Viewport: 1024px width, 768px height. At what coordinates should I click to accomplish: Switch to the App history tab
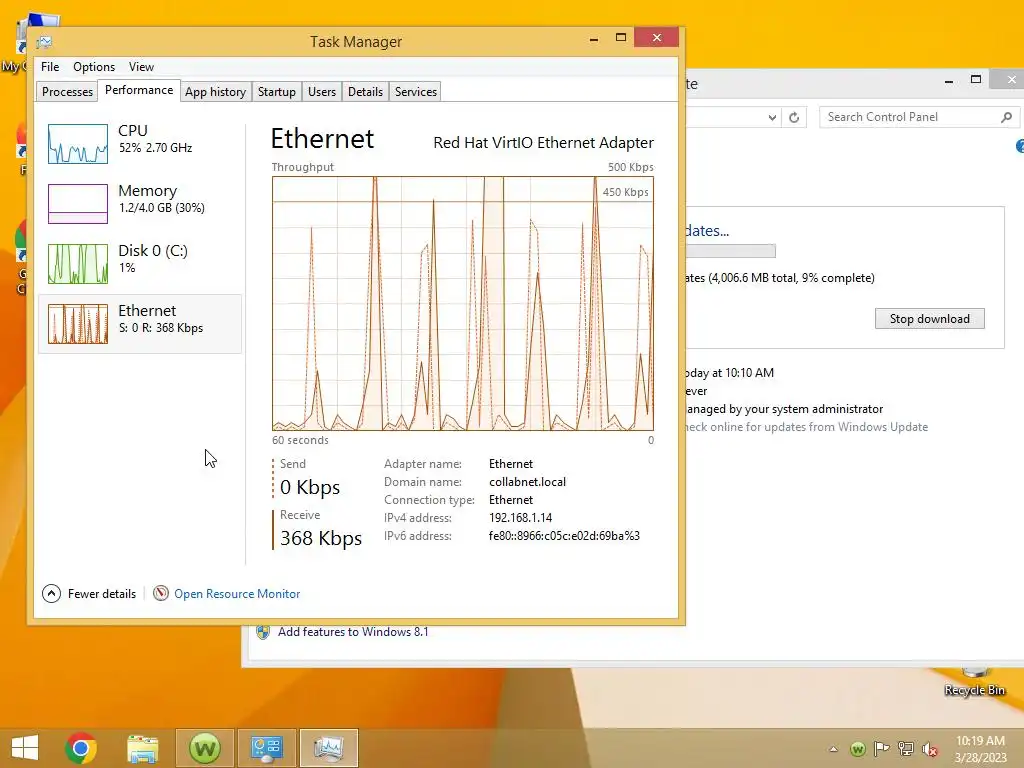pyautogui.click(x=216, y=91)
